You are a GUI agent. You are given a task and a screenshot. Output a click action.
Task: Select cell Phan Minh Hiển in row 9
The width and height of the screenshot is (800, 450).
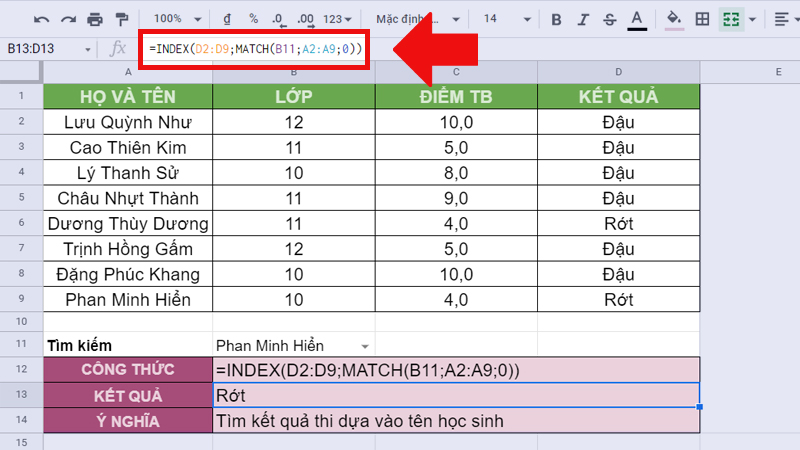point(128,299)
